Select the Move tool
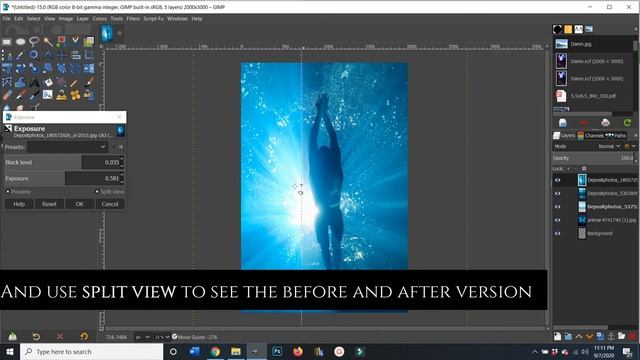The width and height of the screenshot is (640, 360). click(x=62, y=55)
